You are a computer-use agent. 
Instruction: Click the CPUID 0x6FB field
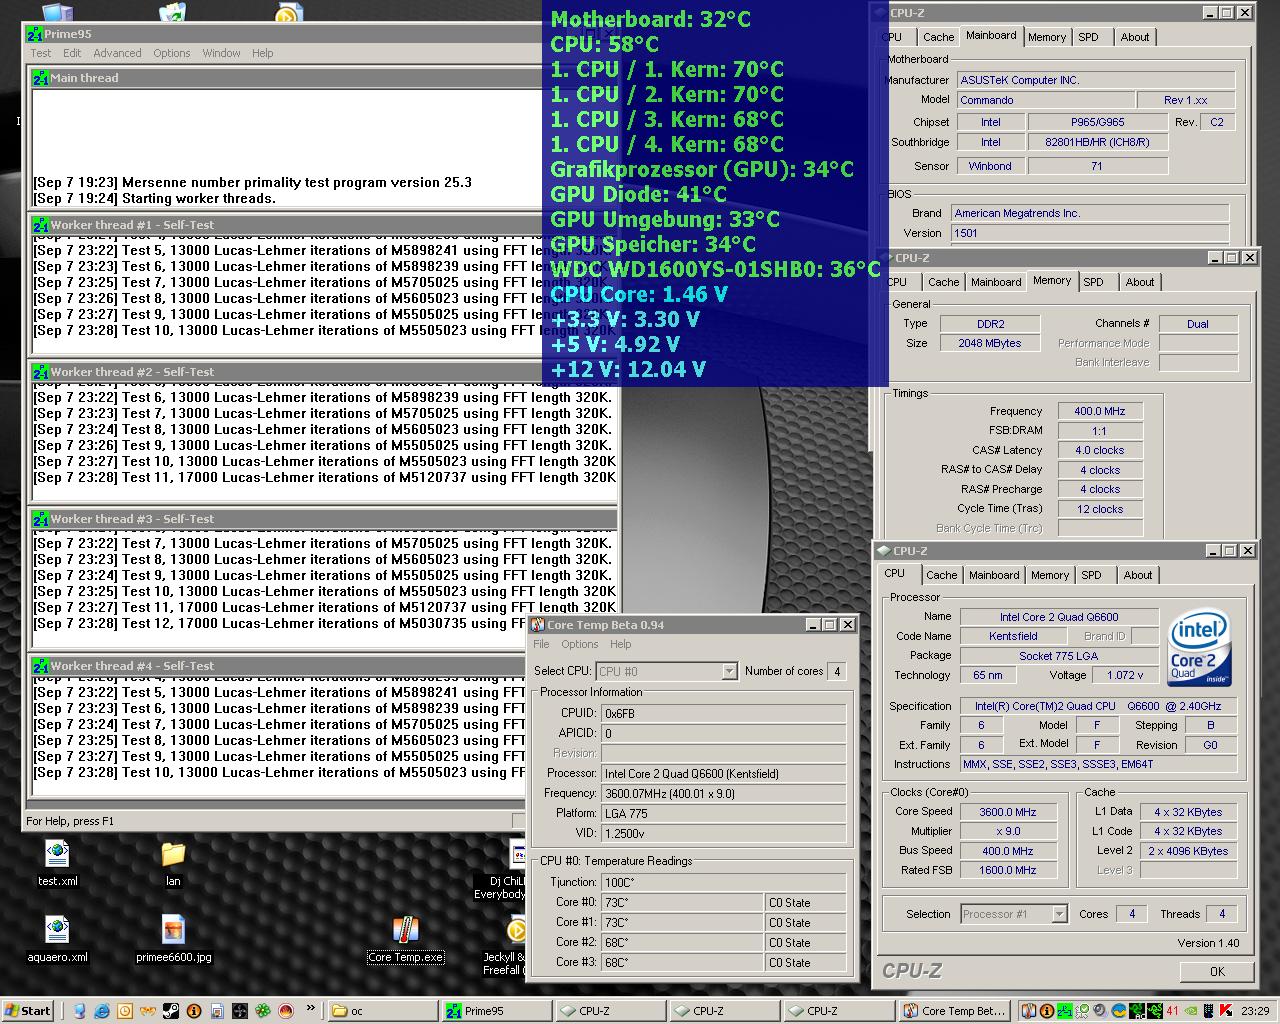tap(724, 713)
